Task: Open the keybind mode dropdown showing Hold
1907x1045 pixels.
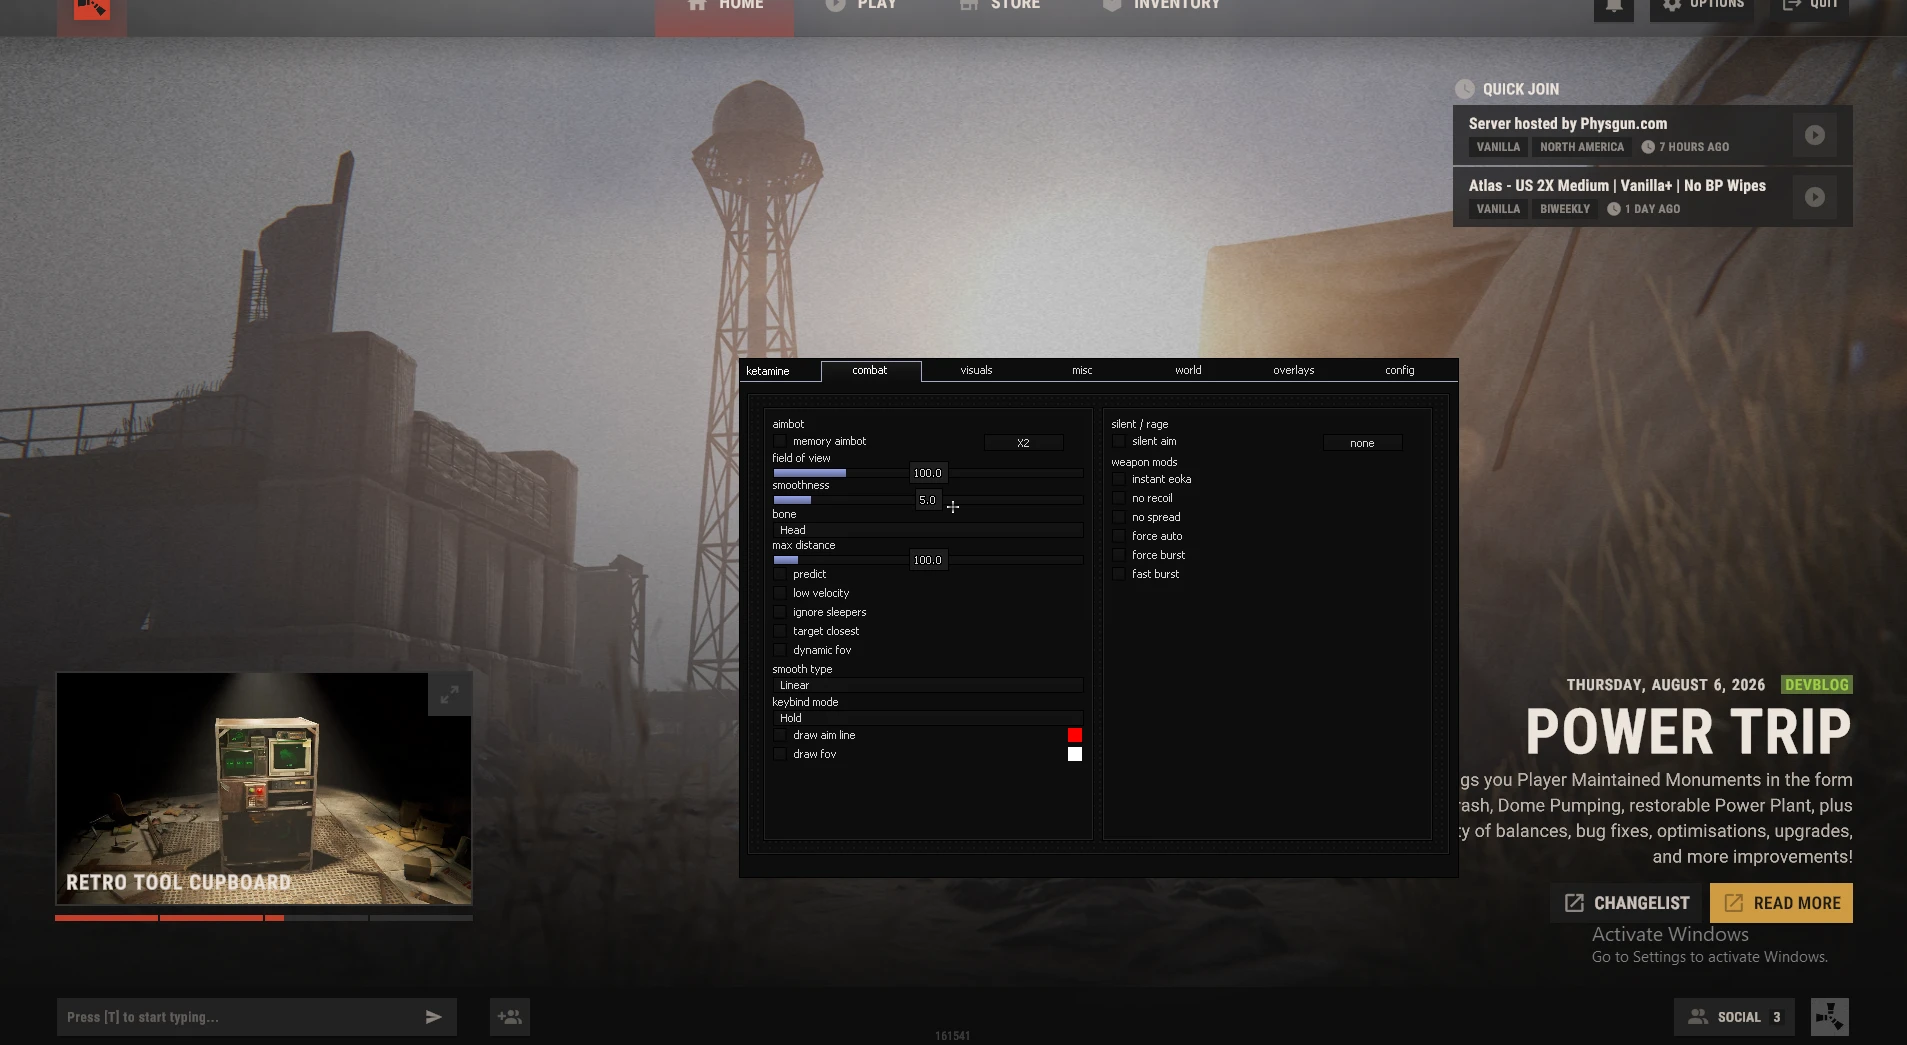Action: click(928, 718)
